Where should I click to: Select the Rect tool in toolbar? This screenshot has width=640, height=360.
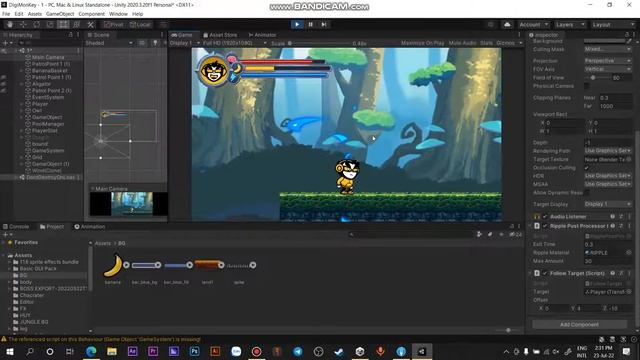coord(63,24)
